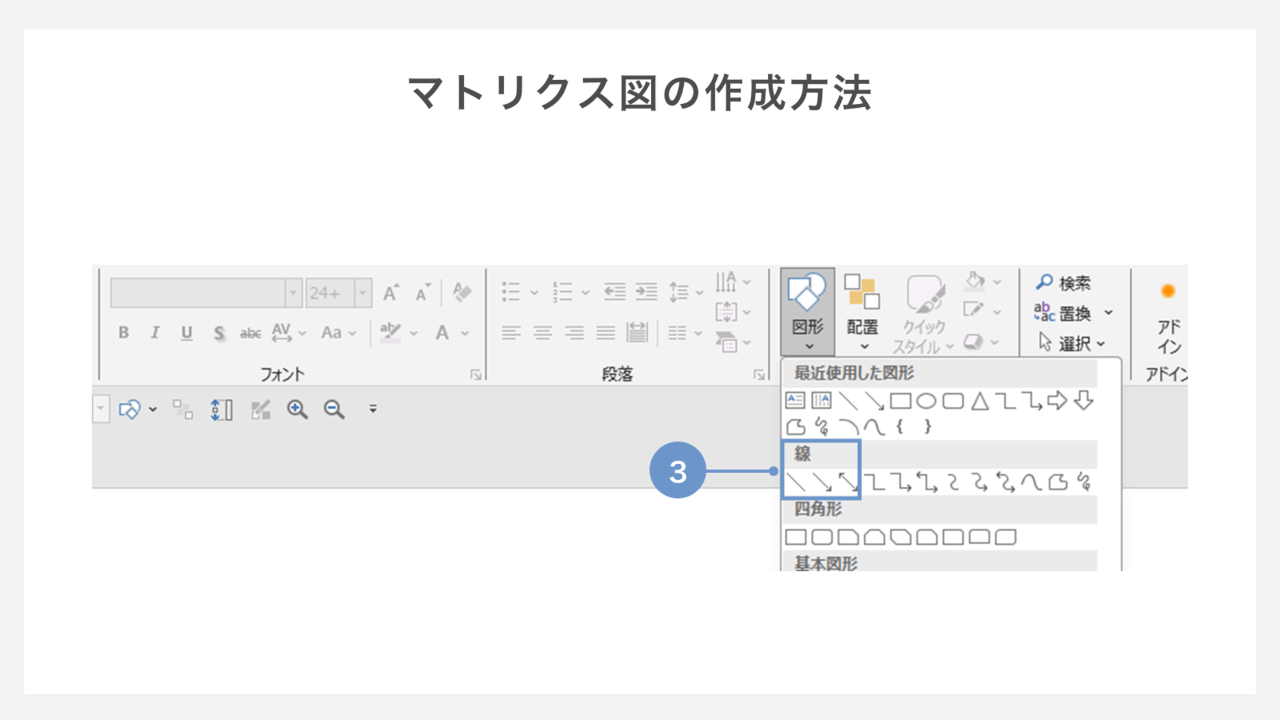The width and height of the screenshot is (1280, 720).
Task: Select rounded rectangle in 四角形 section
Action: point(822,538)
